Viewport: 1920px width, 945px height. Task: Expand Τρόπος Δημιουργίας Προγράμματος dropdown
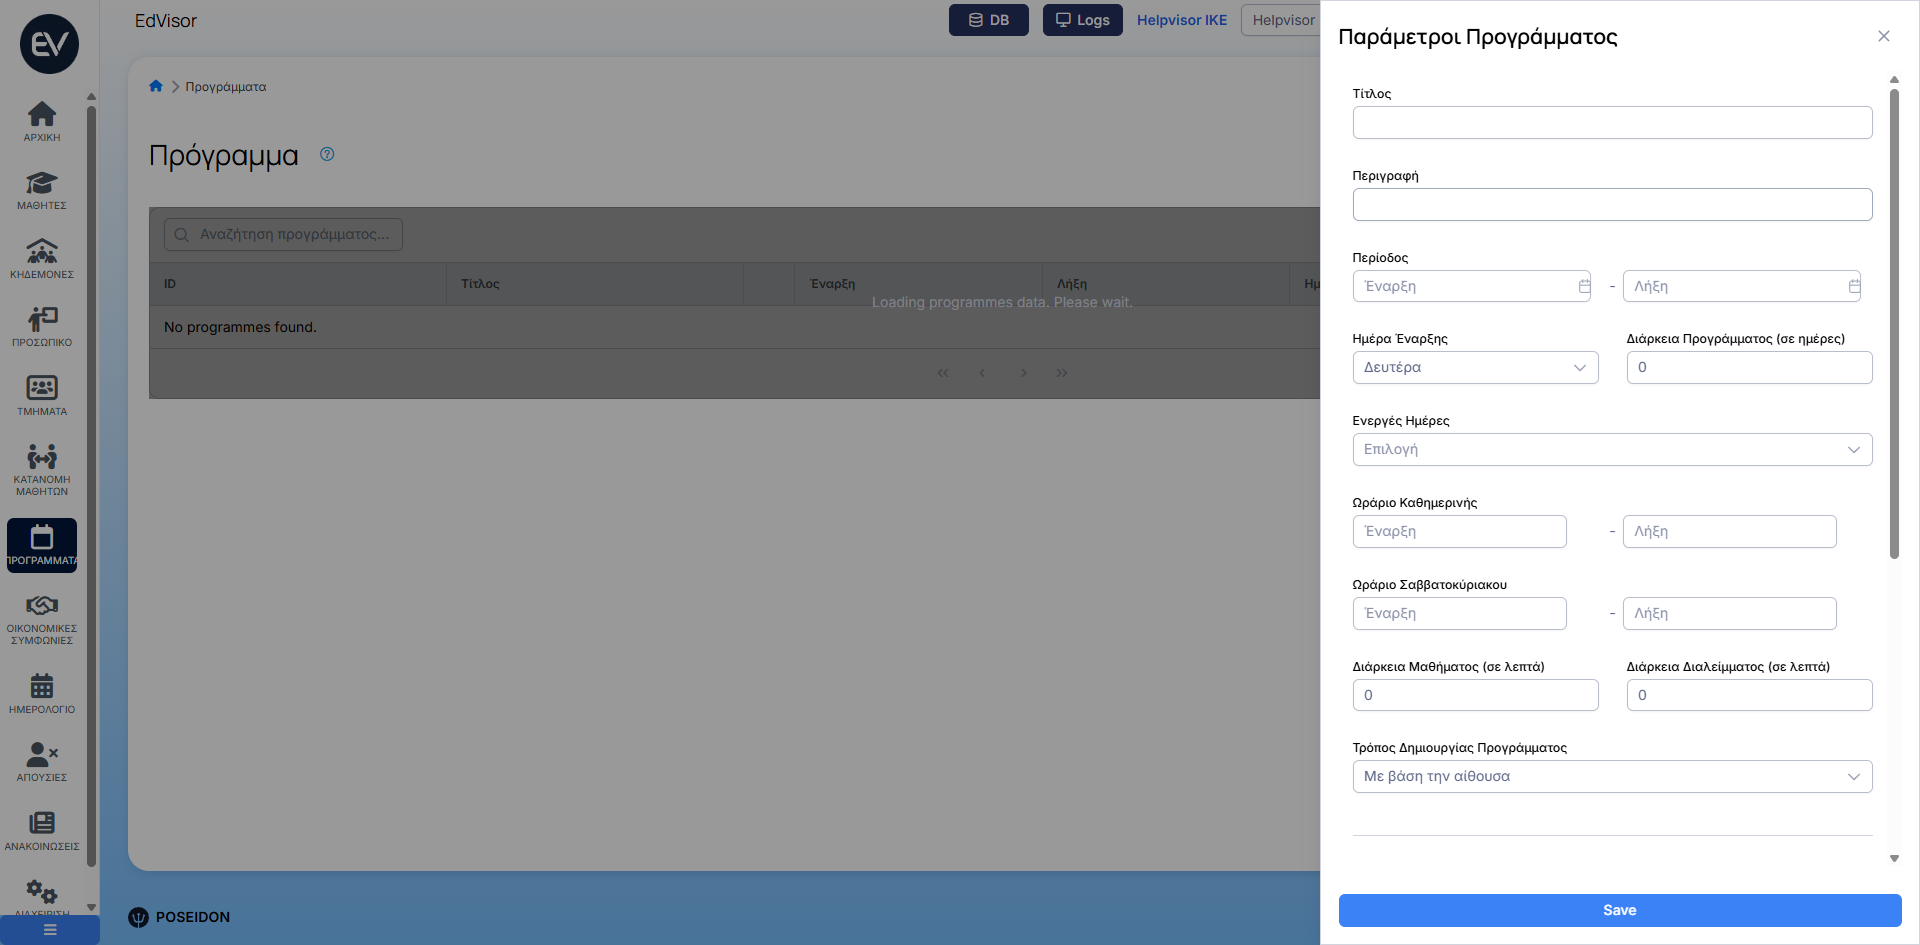[1611, 776]
